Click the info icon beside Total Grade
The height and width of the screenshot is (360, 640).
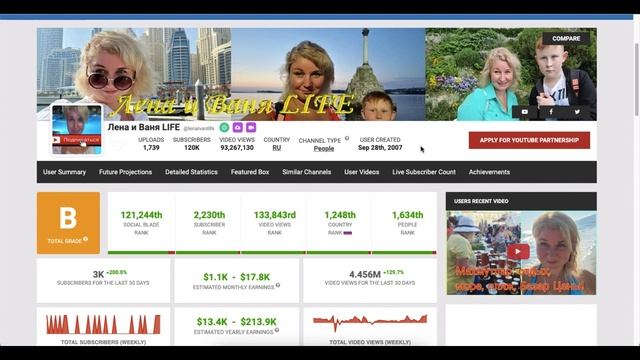pyautogui.click(x=86, y=239)
